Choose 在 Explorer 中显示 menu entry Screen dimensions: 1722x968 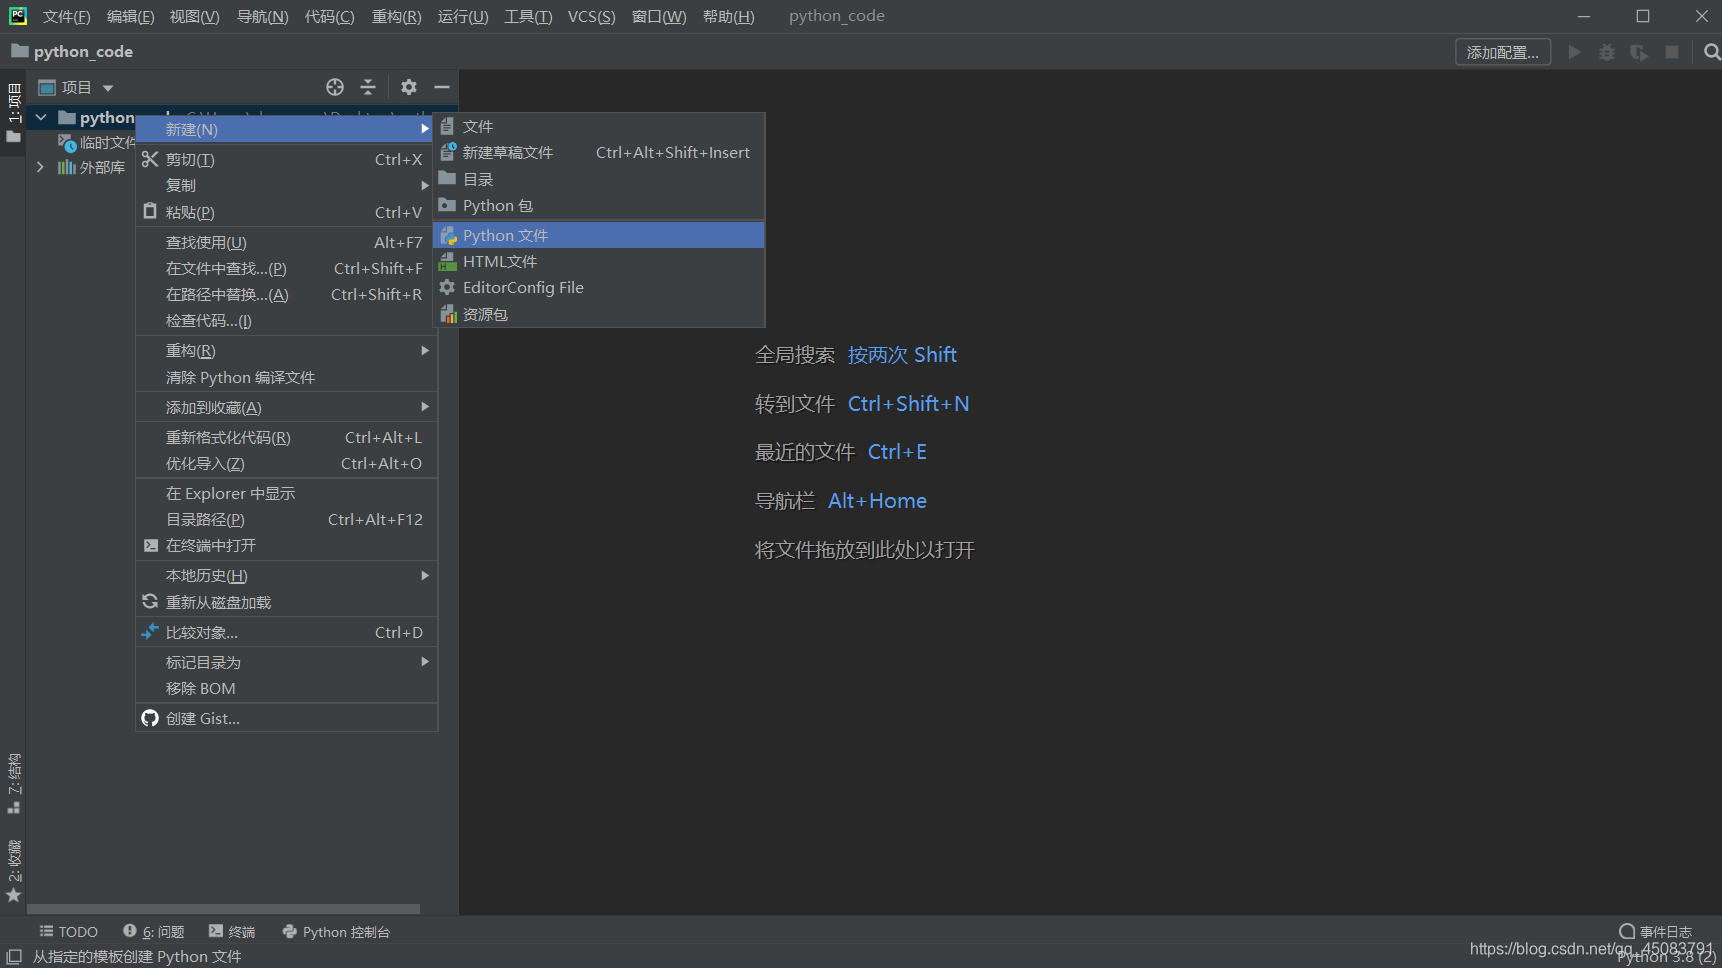(x=287, y=493)
